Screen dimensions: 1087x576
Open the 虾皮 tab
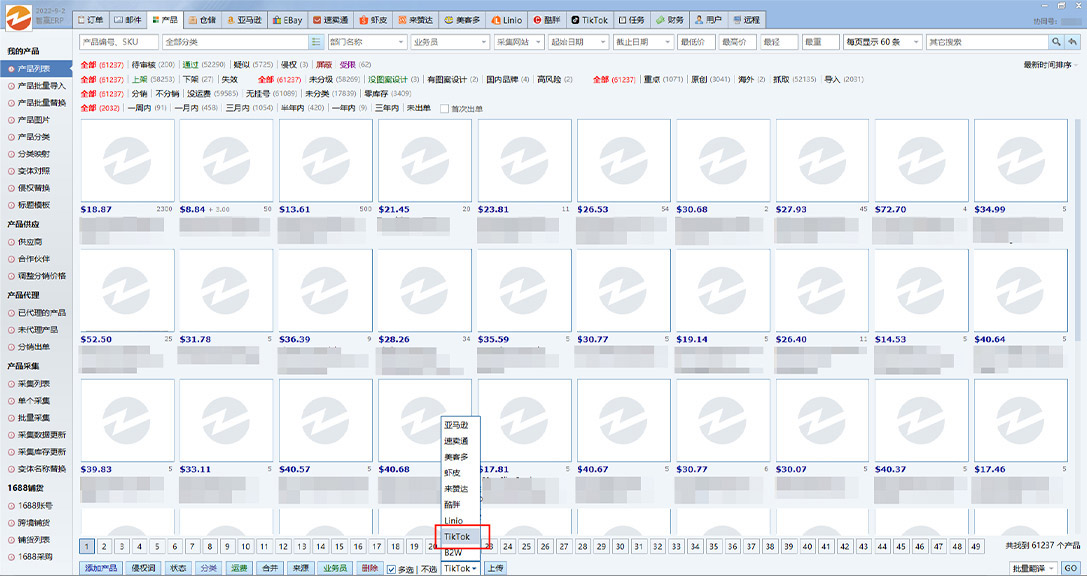click(374, 20)
